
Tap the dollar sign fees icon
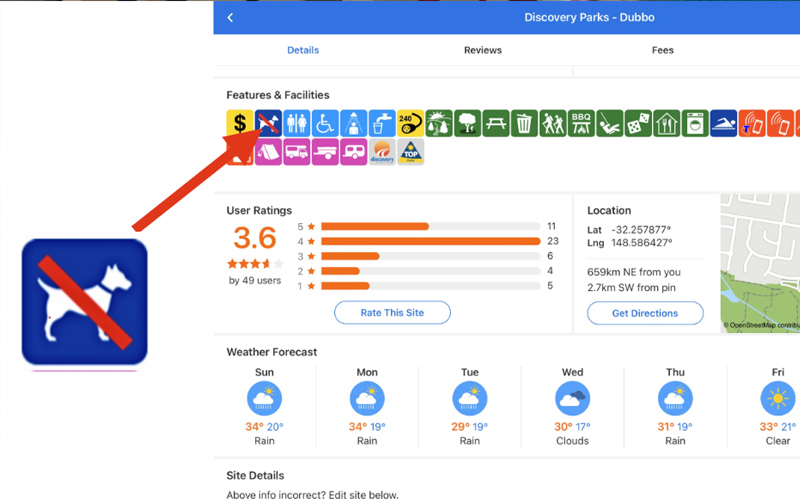[240, 123]
